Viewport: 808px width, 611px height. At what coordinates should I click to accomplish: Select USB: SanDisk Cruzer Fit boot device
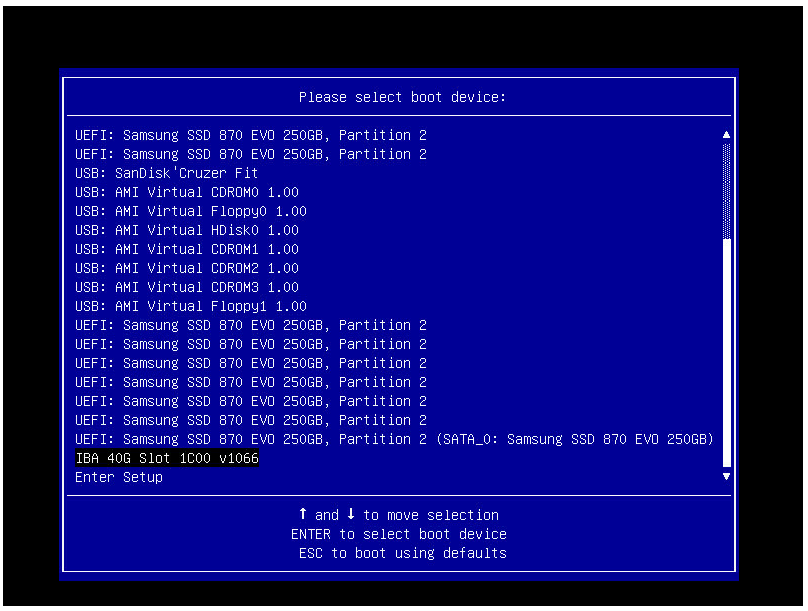(166, 173)
